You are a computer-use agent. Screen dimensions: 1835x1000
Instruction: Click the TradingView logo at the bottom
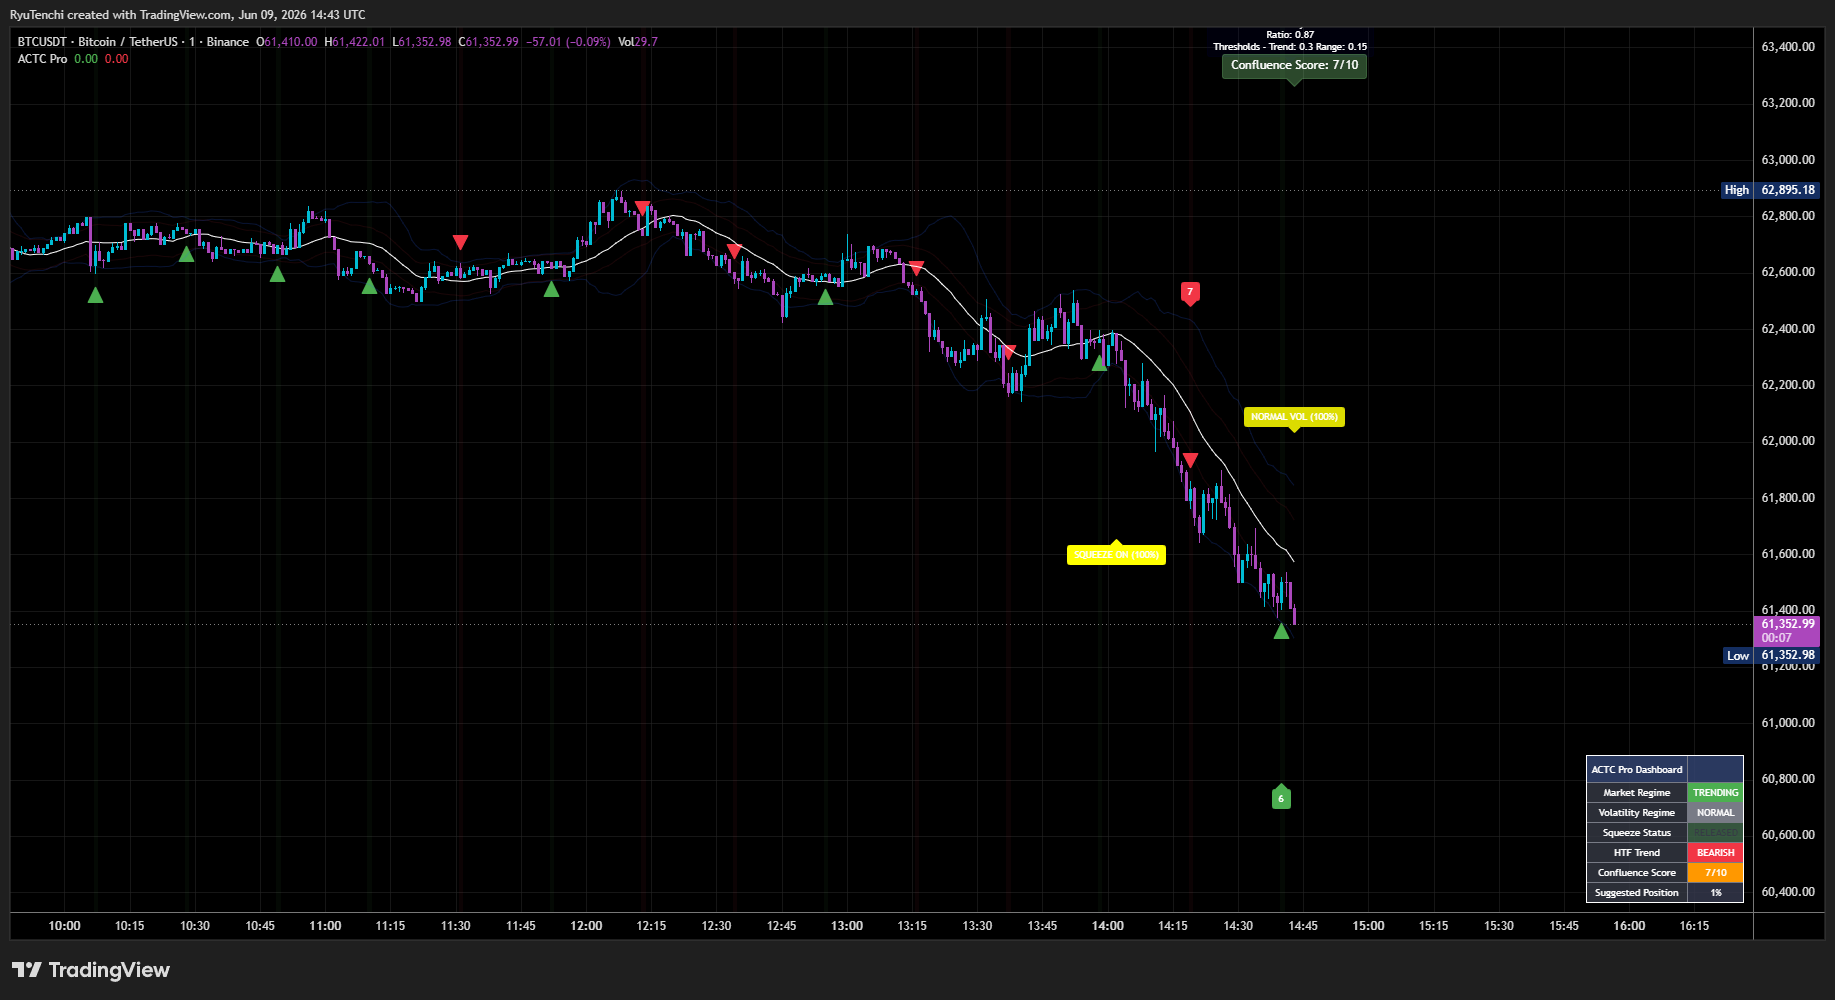[x=91, y=970]
